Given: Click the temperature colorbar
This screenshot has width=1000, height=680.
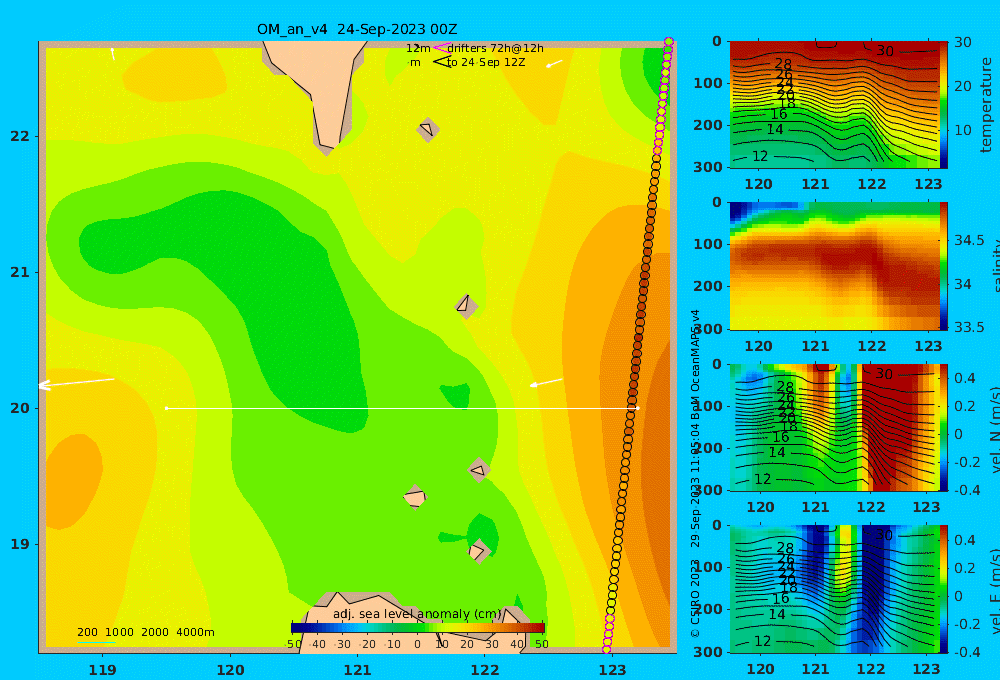Looking at the screenshot, I should point(944,105).
